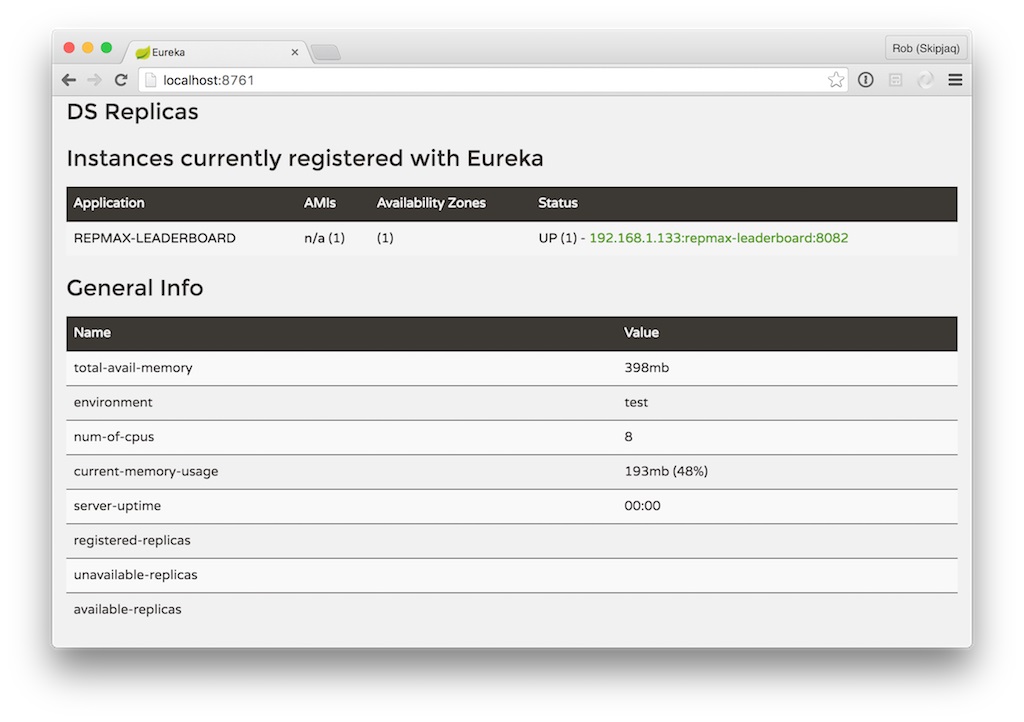Image resolution: width=1024 pixels, height=722 pixels.
Task: Click the red window close button
Action: [x=69, y=48]
